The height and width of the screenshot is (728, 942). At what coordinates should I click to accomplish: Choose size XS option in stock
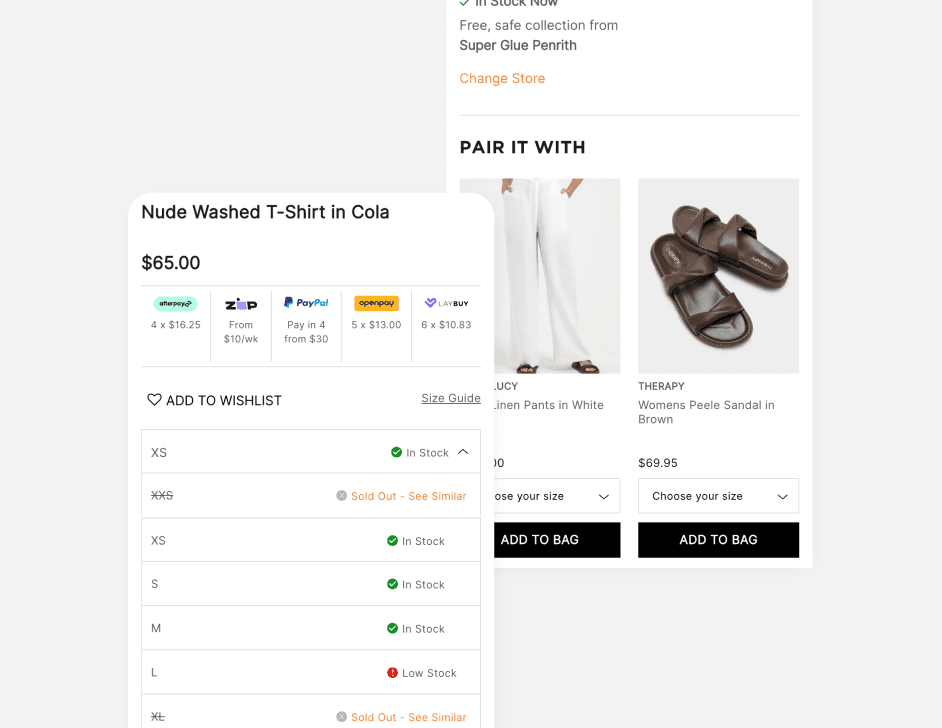[311, 540]
